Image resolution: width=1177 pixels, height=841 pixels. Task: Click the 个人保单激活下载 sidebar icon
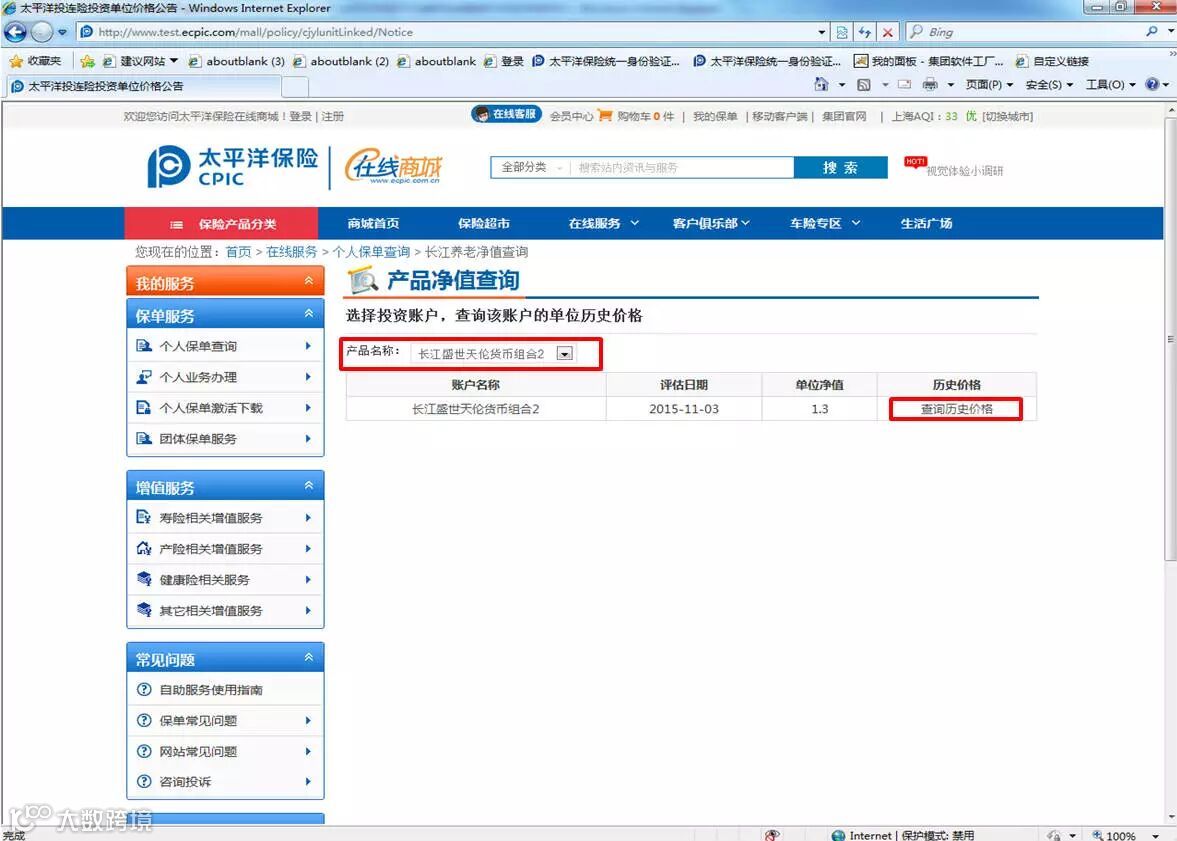pos(143,408)
